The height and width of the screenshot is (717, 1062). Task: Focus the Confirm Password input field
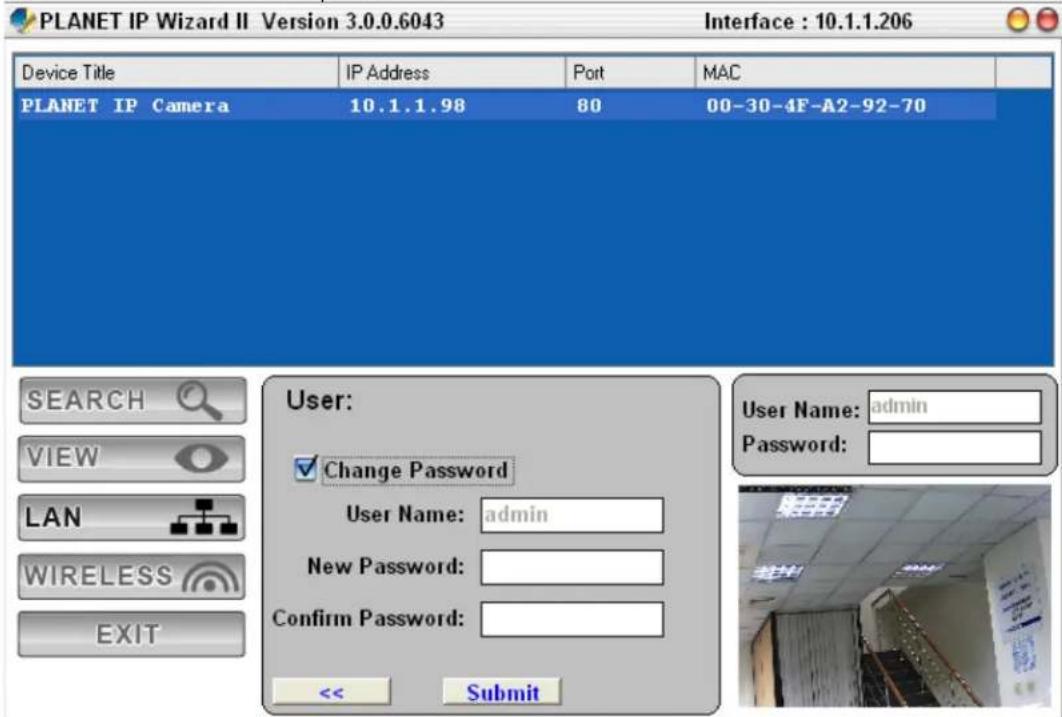pyautogui.click(x=572, y=620)
